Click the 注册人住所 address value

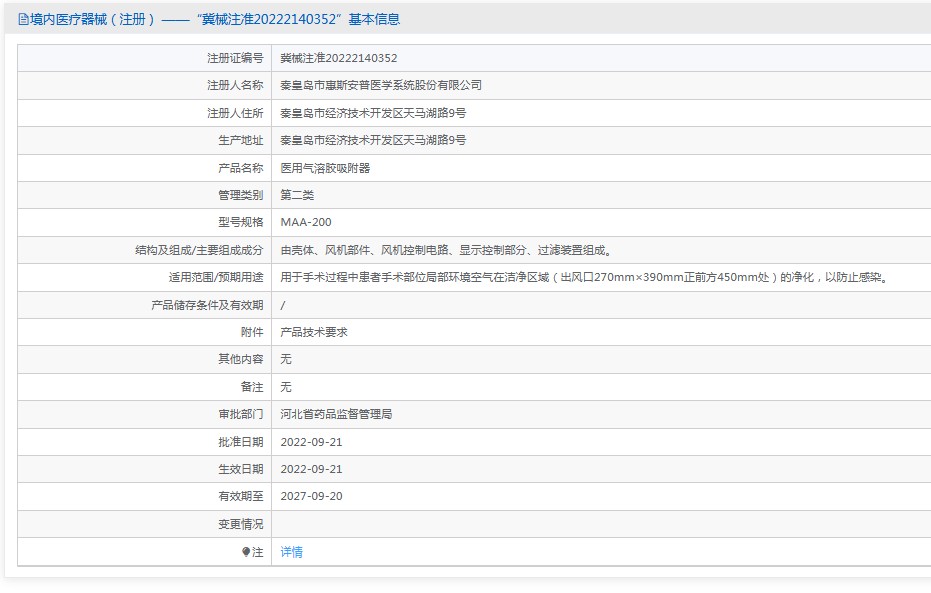373,113
